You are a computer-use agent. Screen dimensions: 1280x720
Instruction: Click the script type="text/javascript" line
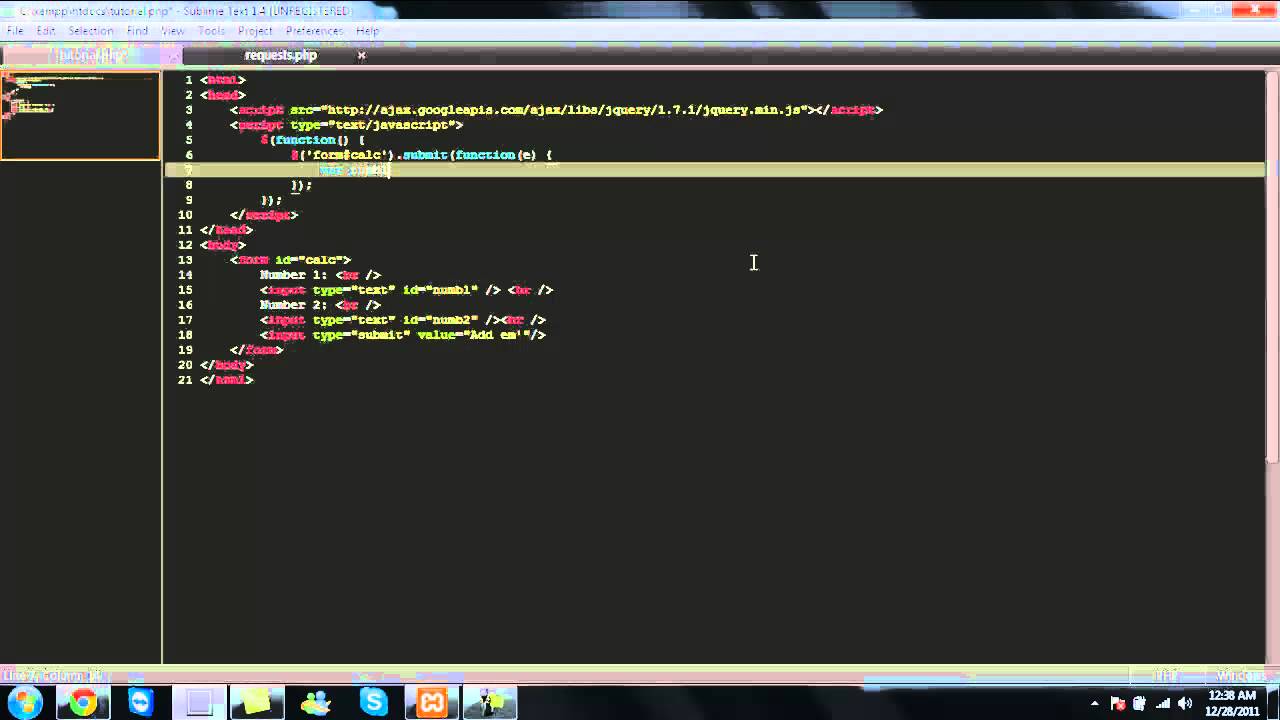pos(347,125)
